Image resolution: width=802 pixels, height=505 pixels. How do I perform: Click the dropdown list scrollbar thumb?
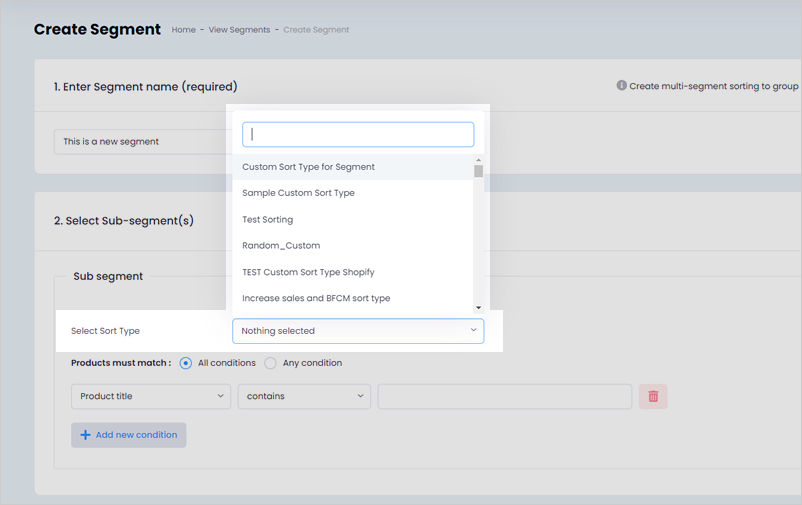(x=479, y=171)
